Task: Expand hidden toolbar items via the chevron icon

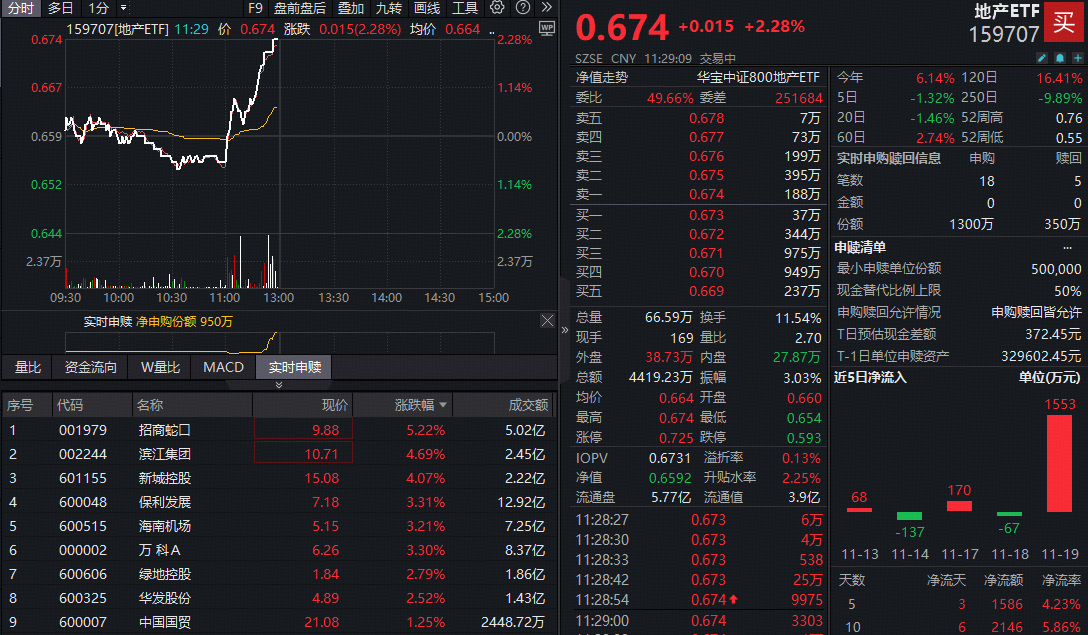Action: pyautogui.click(x=545, y=8)
